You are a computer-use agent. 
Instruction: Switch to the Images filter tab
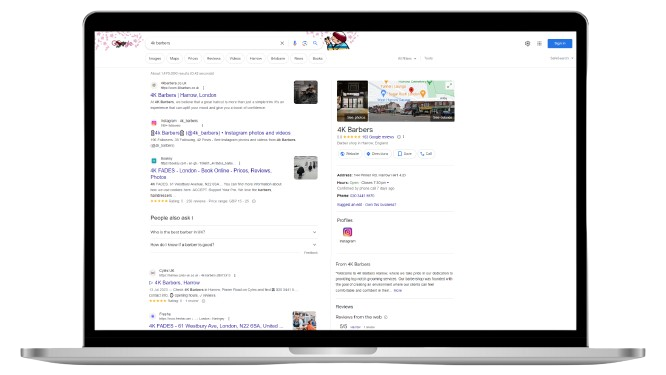[155, 59]
